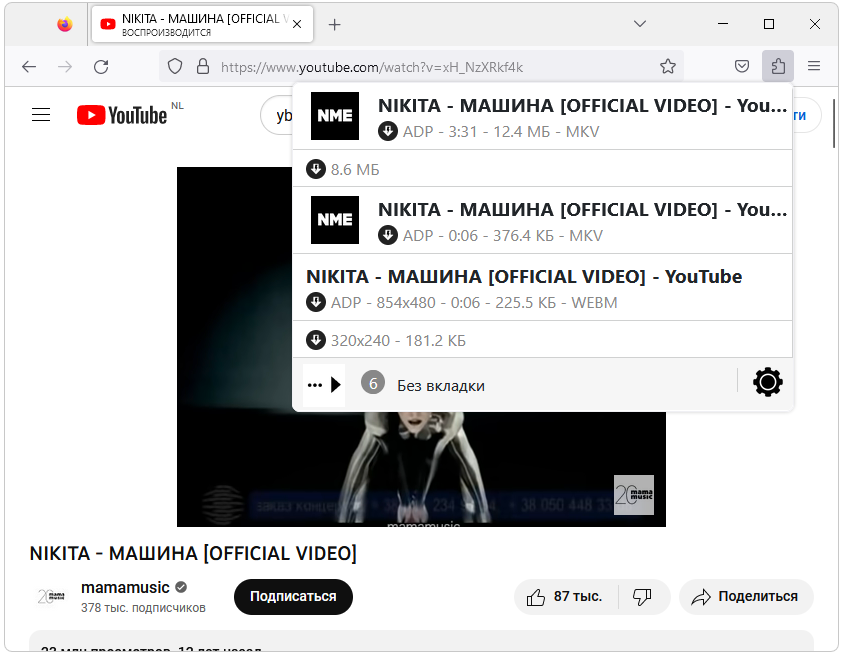
Task: Open a new tab with plus button
Action: click(x=334, y=24)
